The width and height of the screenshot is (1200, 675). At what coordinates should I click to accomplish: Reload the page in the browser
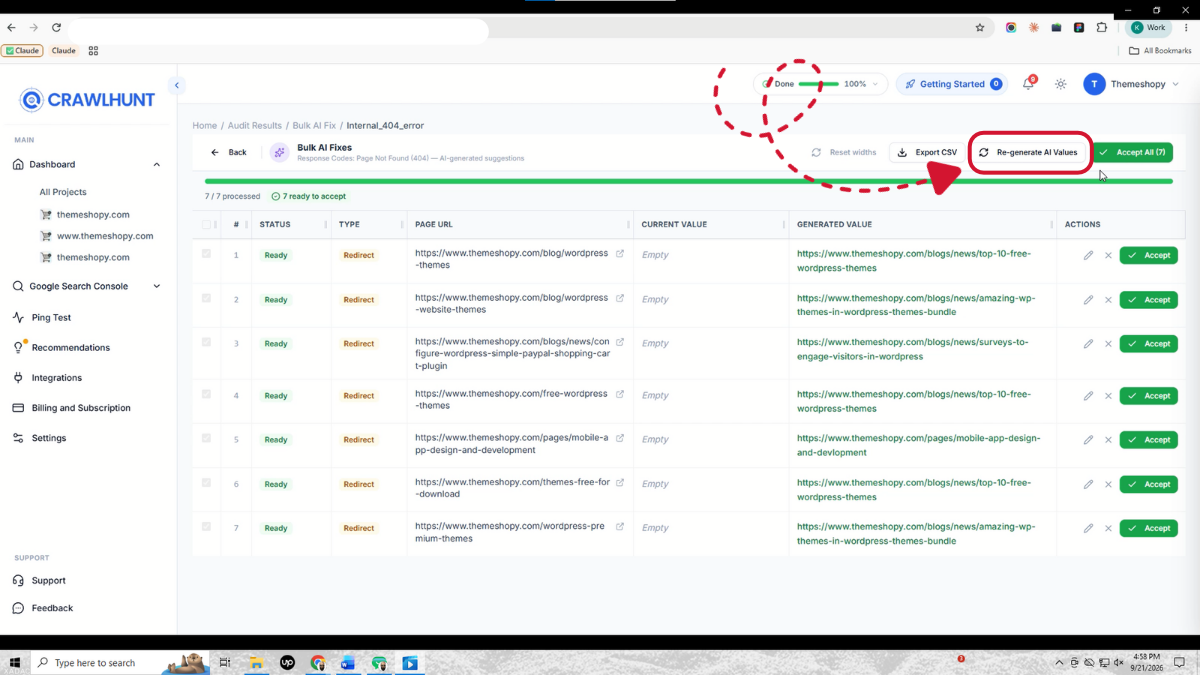(56, 28)
